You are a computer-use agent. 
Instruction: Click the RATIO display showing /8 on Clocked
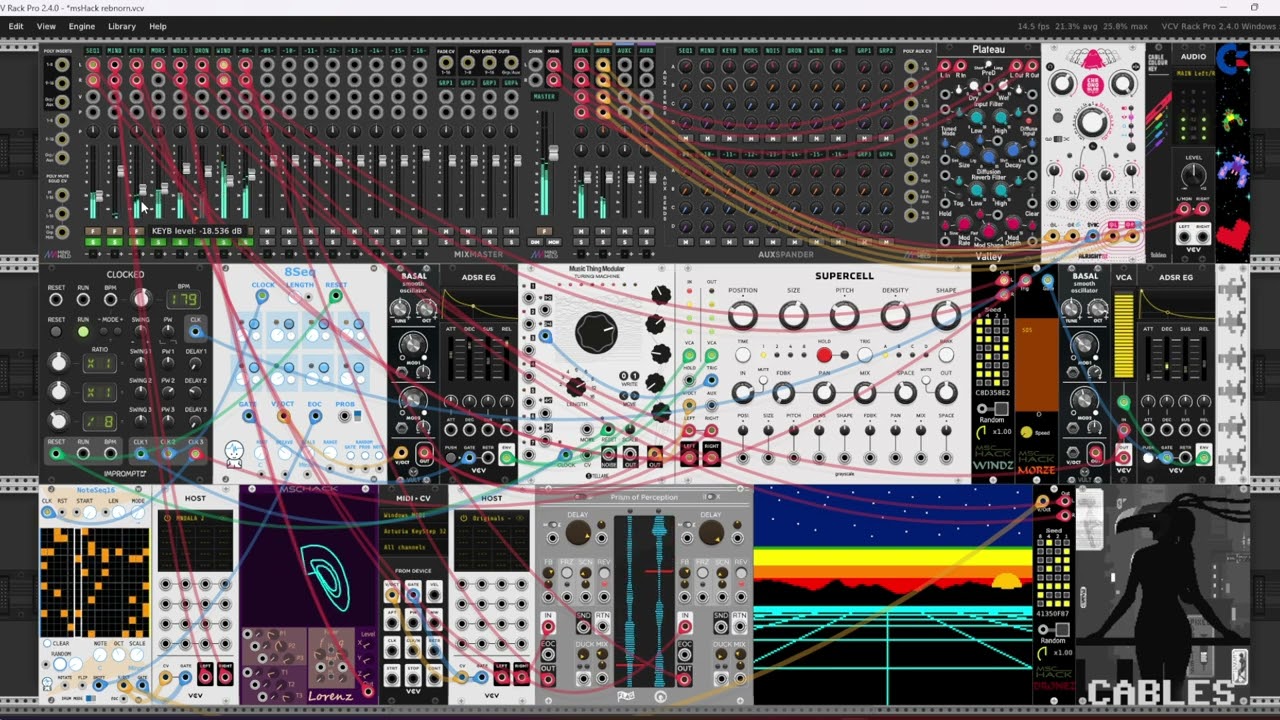pyautogui.click(x=100, y=421)
